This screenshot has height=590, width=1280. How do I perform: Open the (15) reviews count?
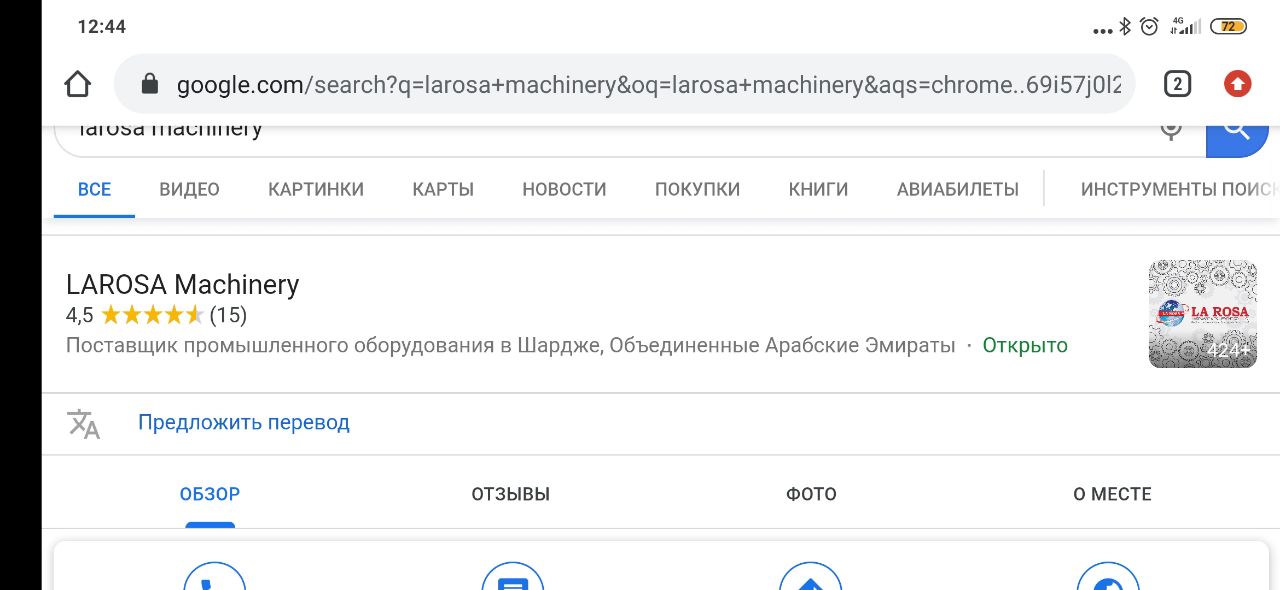(x=228, y=315)
